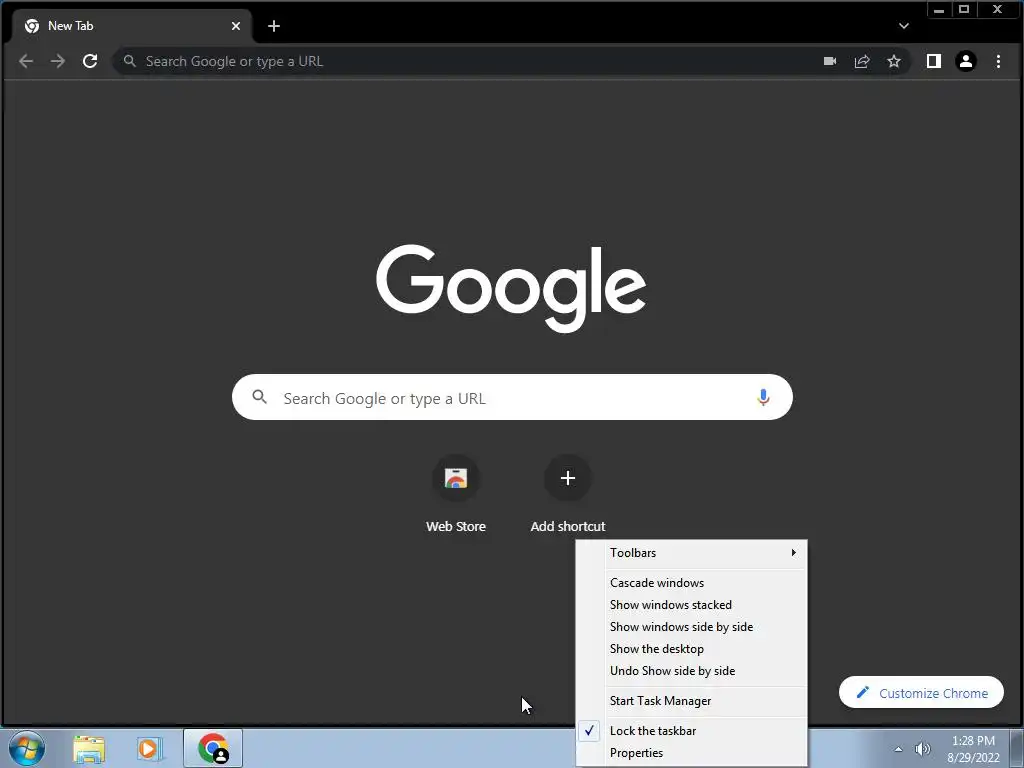Viewport: 1024px width, 768px height.
Task: Choose Show the desktop
Action: (692, 648)
